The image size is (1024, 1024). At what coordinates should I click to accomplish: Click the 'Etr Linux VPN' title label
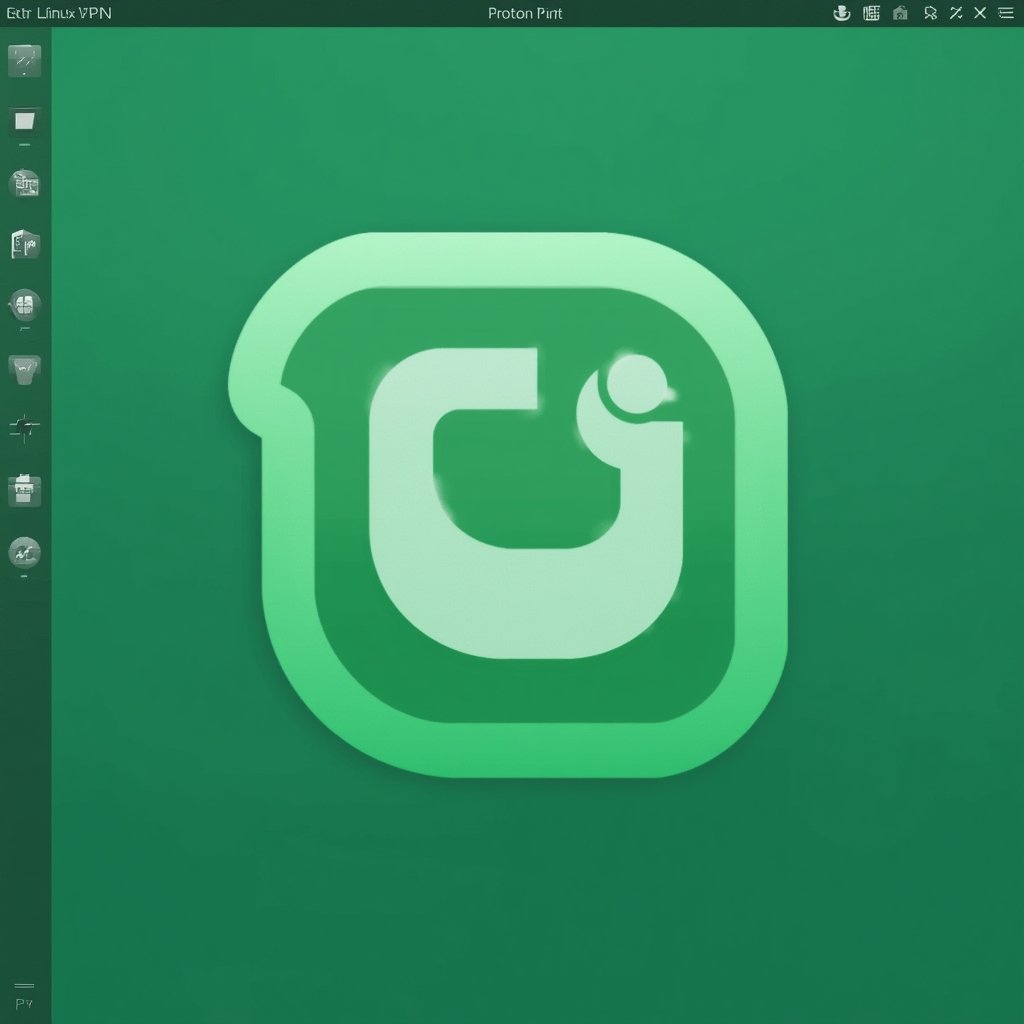point(59,13)
